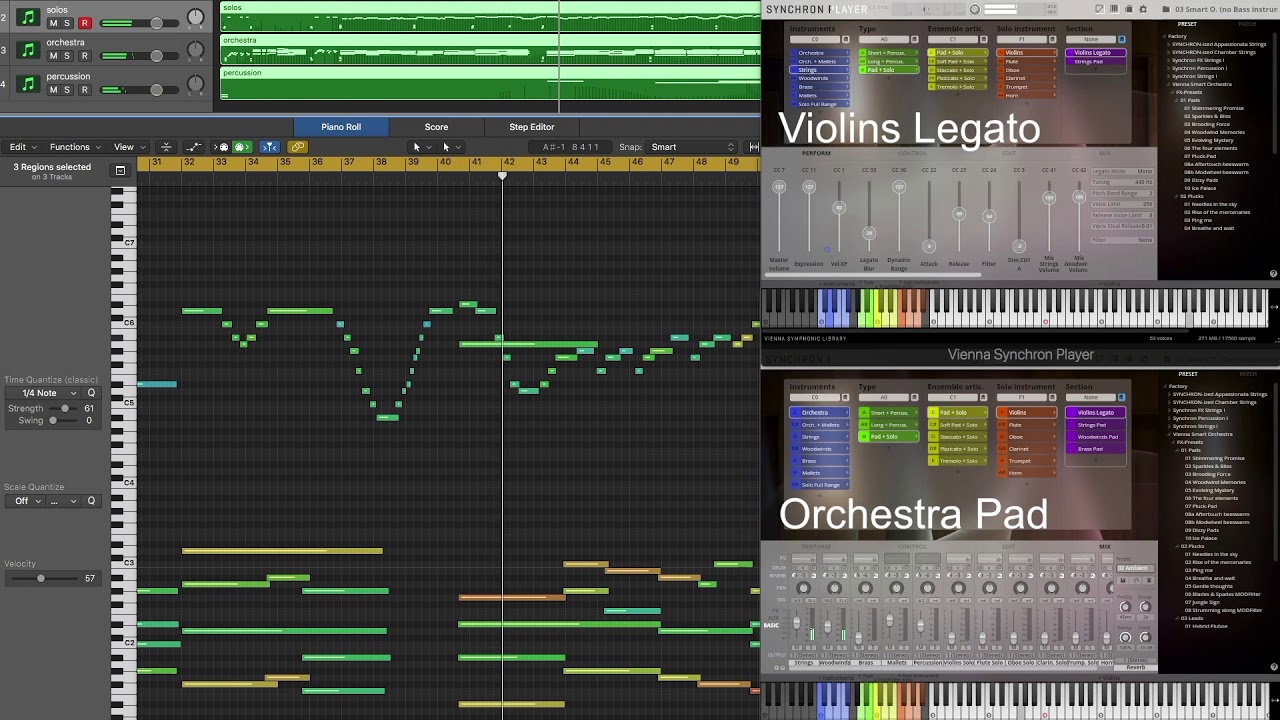Disable record on the solos track
The image size is (1280, 720).
84,23
